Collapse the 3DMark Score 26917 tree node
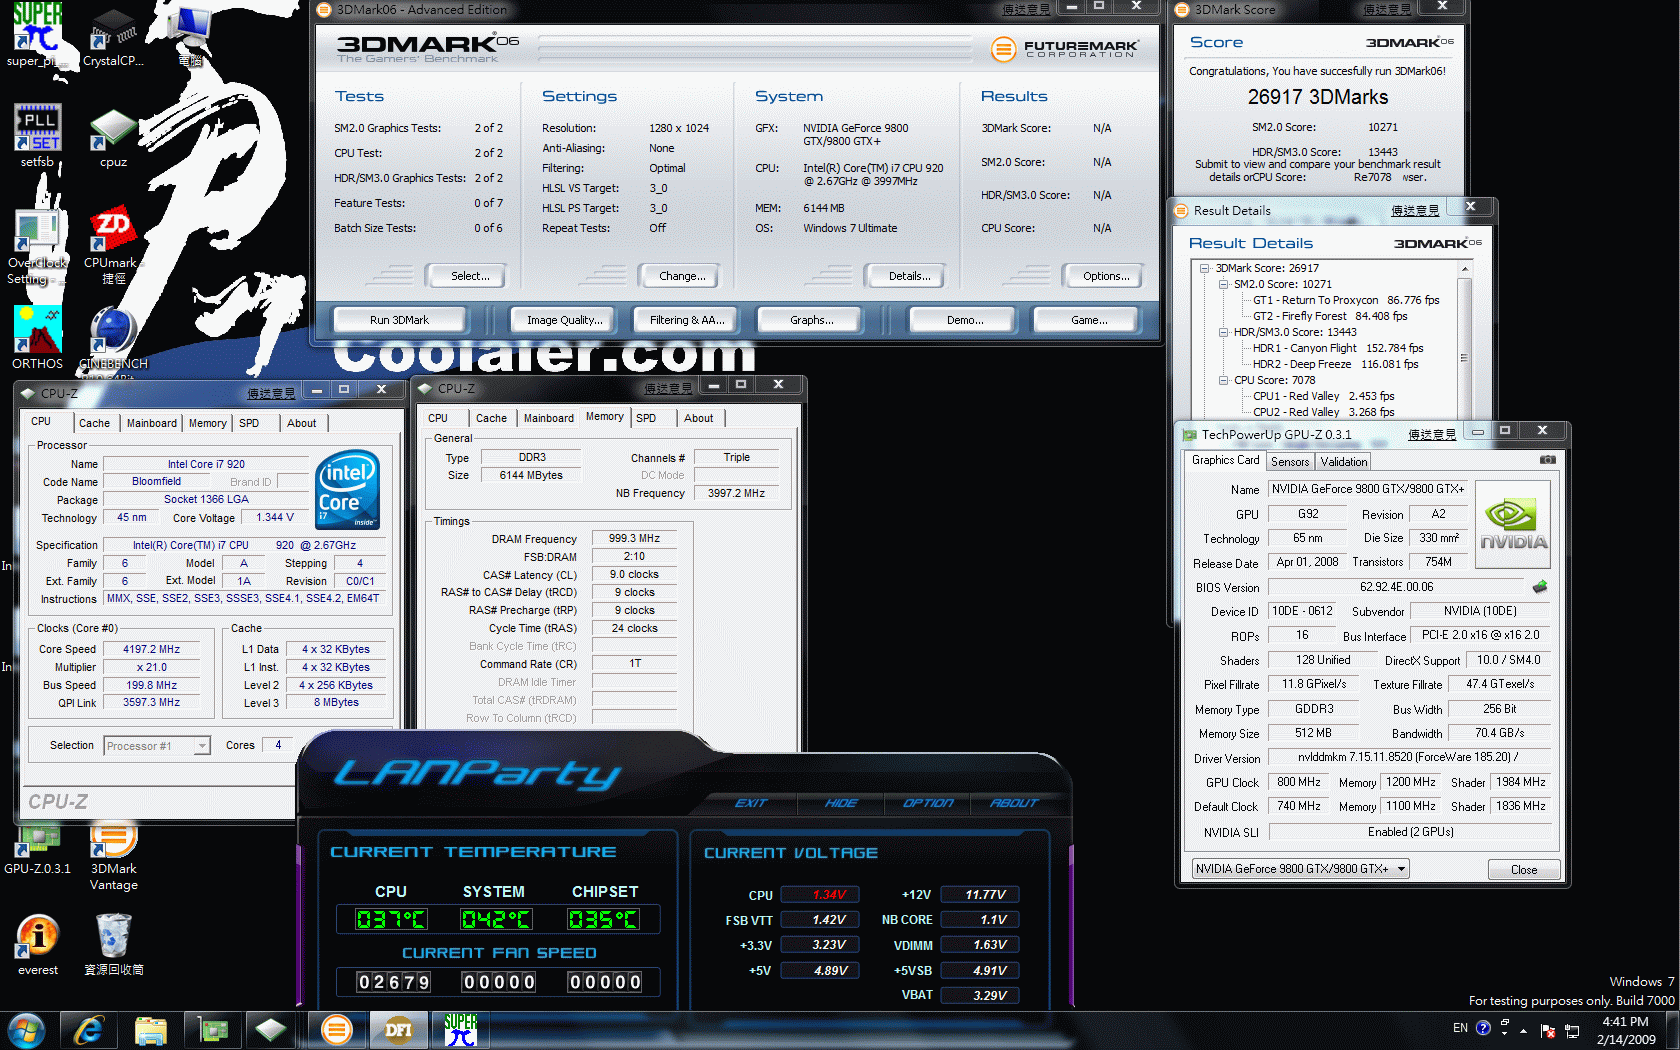 (1205, 268)
